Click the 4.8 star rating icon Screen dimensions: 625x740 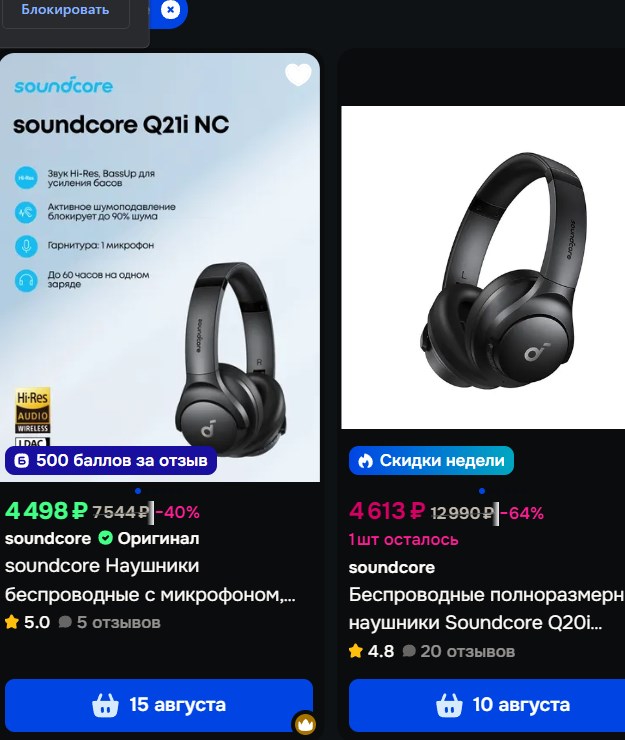tap(355, 652)
